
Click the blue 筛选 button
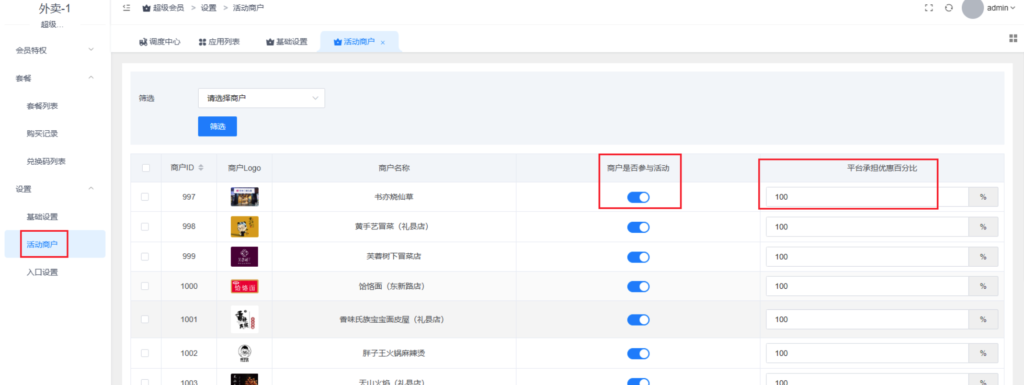click(217, 127)
